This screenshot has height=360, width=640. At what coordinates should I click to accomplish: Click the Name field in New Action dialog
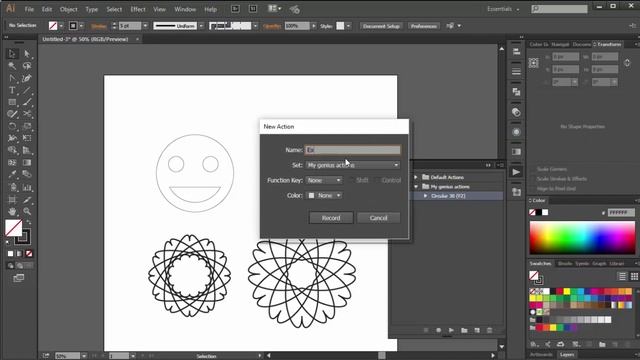[353, 150]
